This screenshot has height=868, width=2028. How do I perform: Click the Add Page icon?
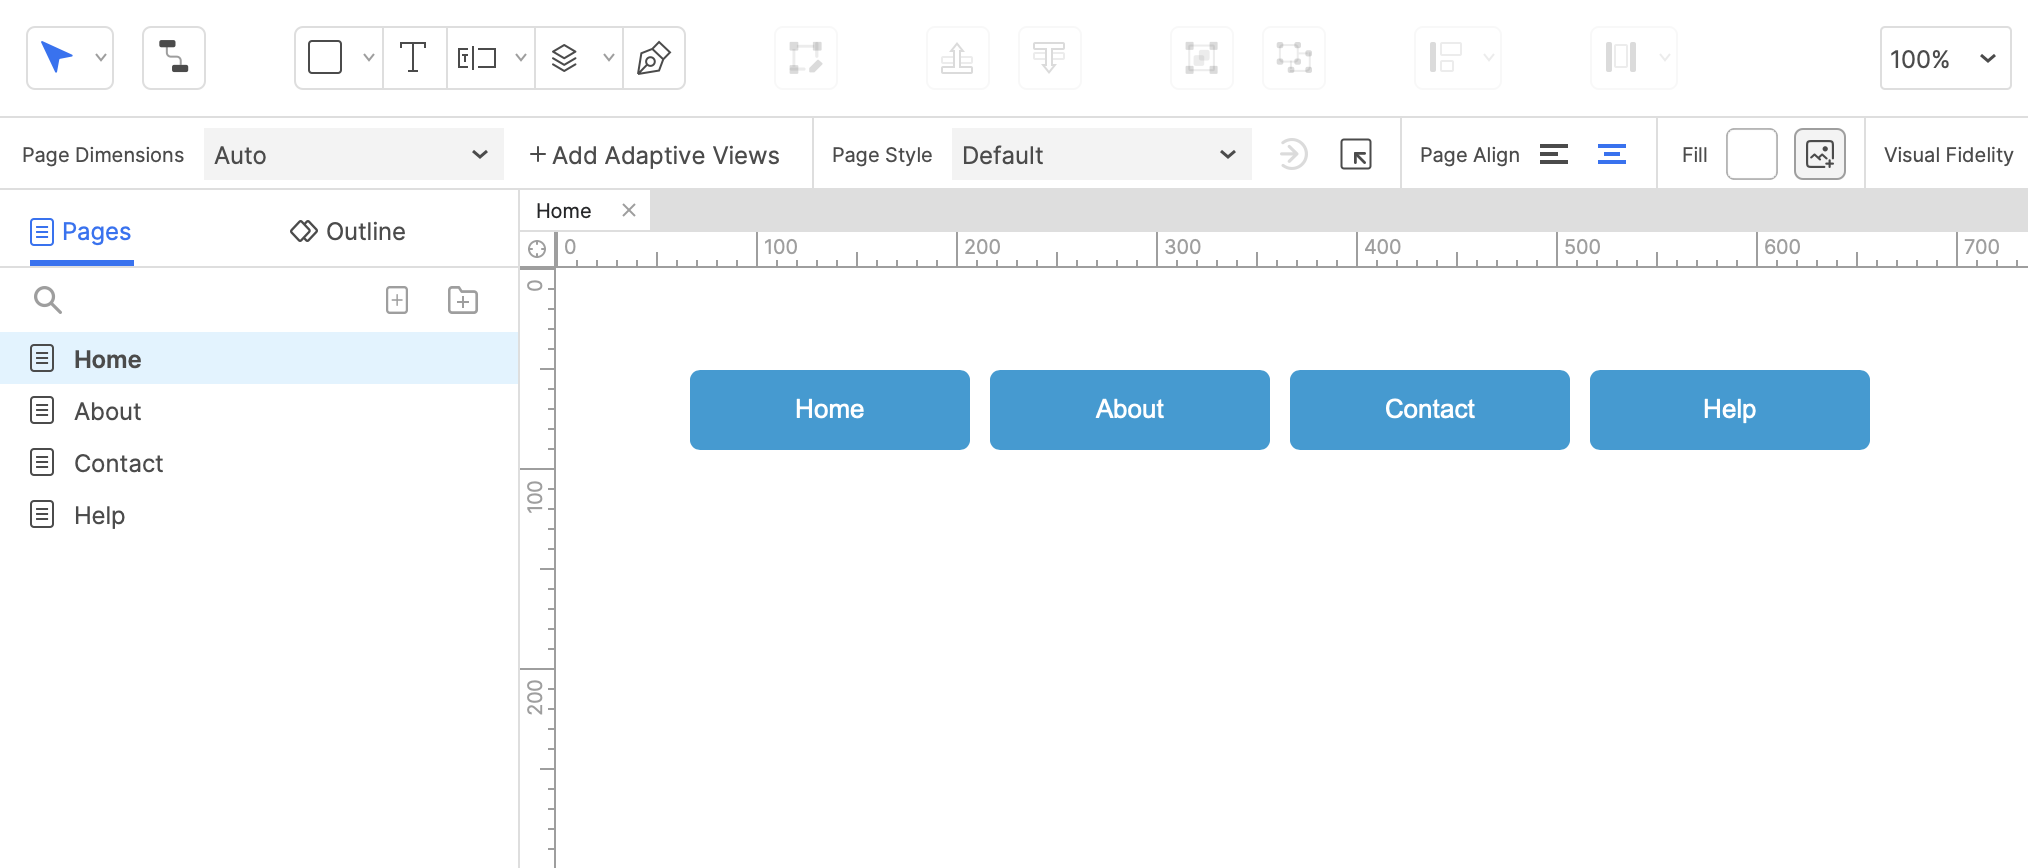397,300
